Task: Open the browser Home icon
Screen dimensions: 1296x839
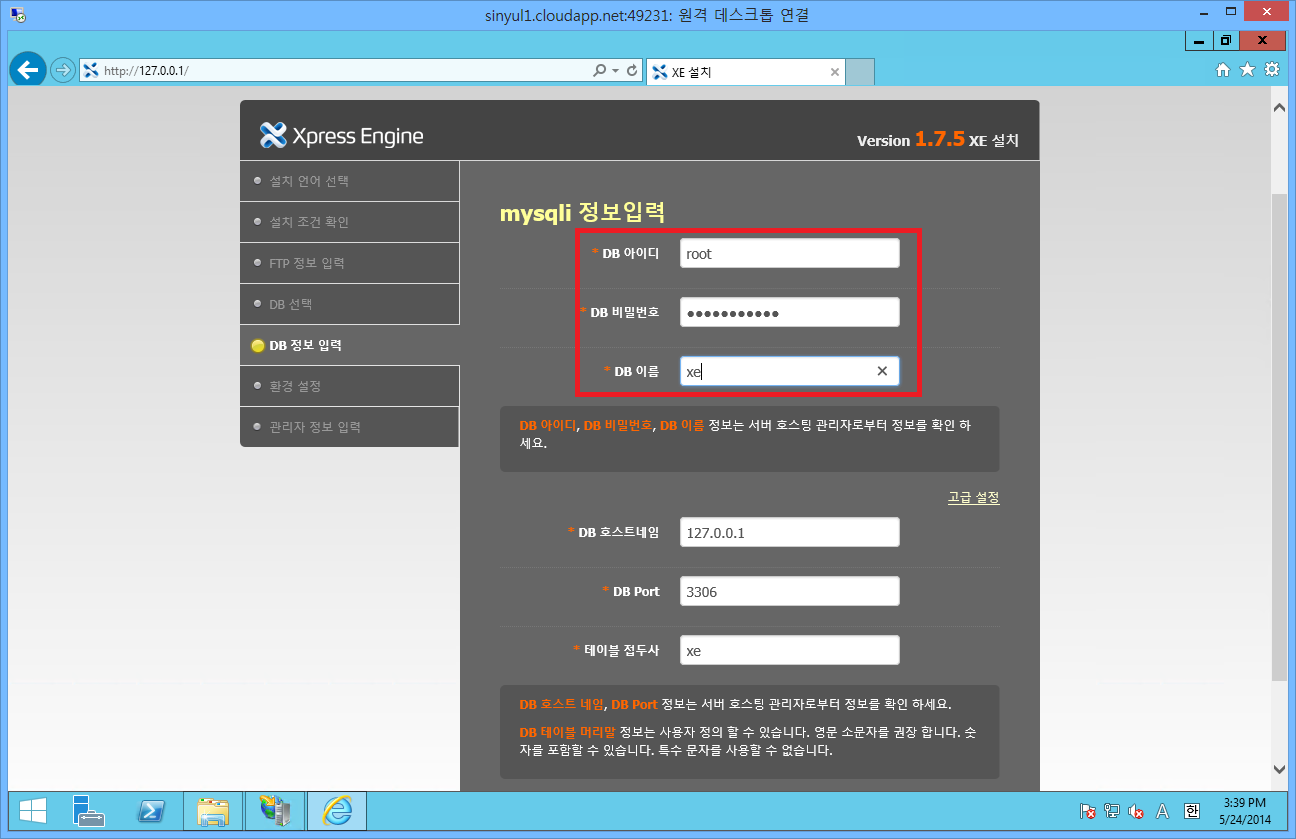Action: pyautogui.click(x=1222, y=70)
